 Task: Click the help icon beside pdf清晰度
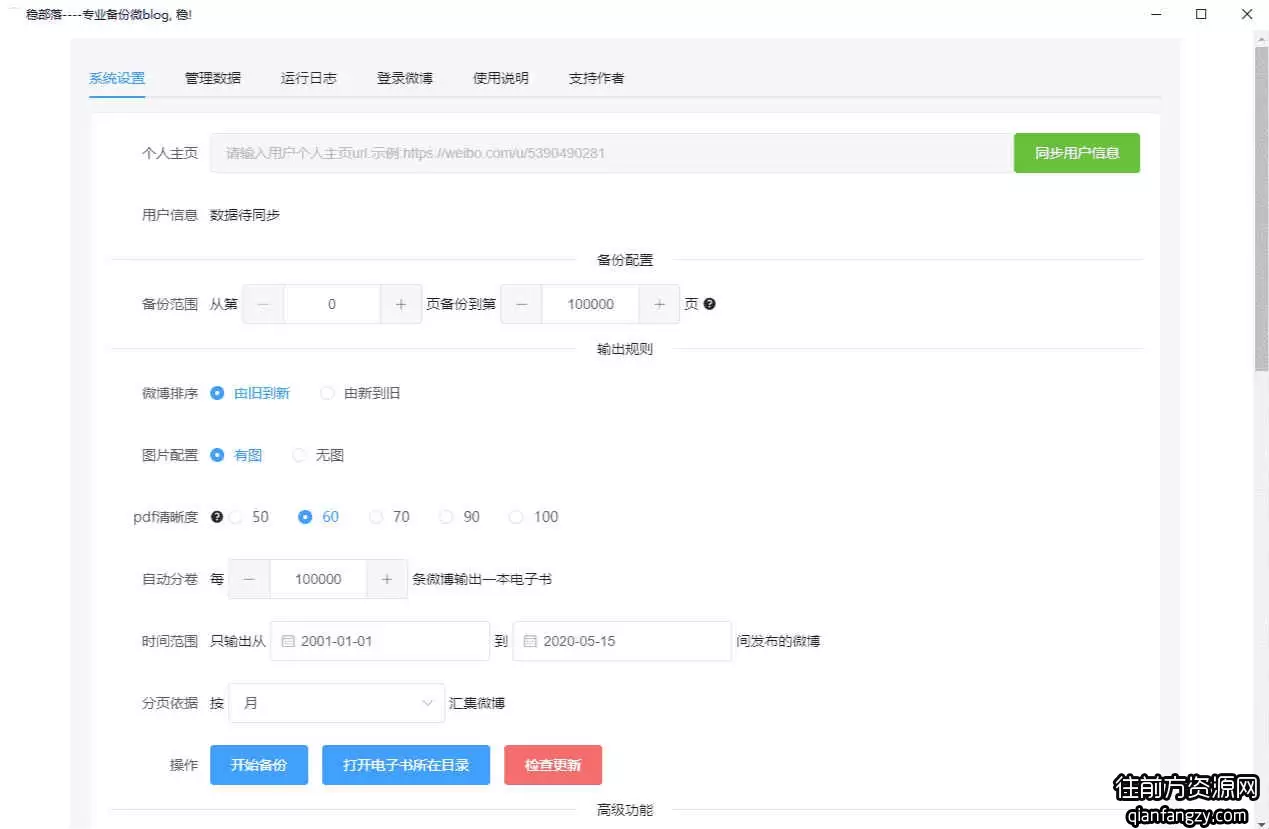217,517
